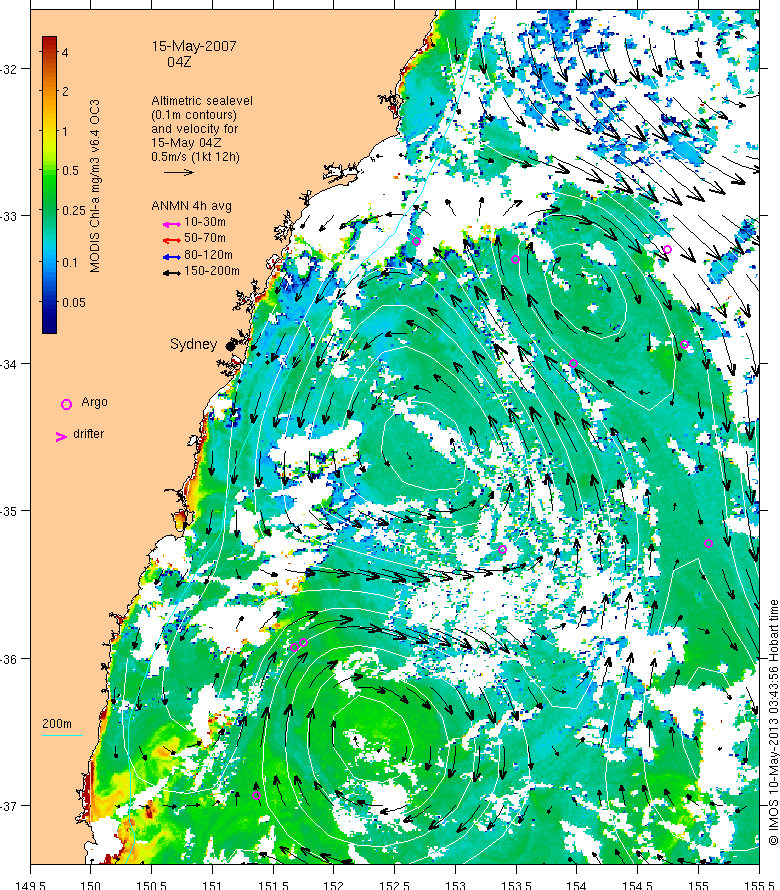Image resolution: width=780 pixels, height=890 pixels.
Task: Click the Argo float marker near 37S 151.4E
Action: click(256, 796)
